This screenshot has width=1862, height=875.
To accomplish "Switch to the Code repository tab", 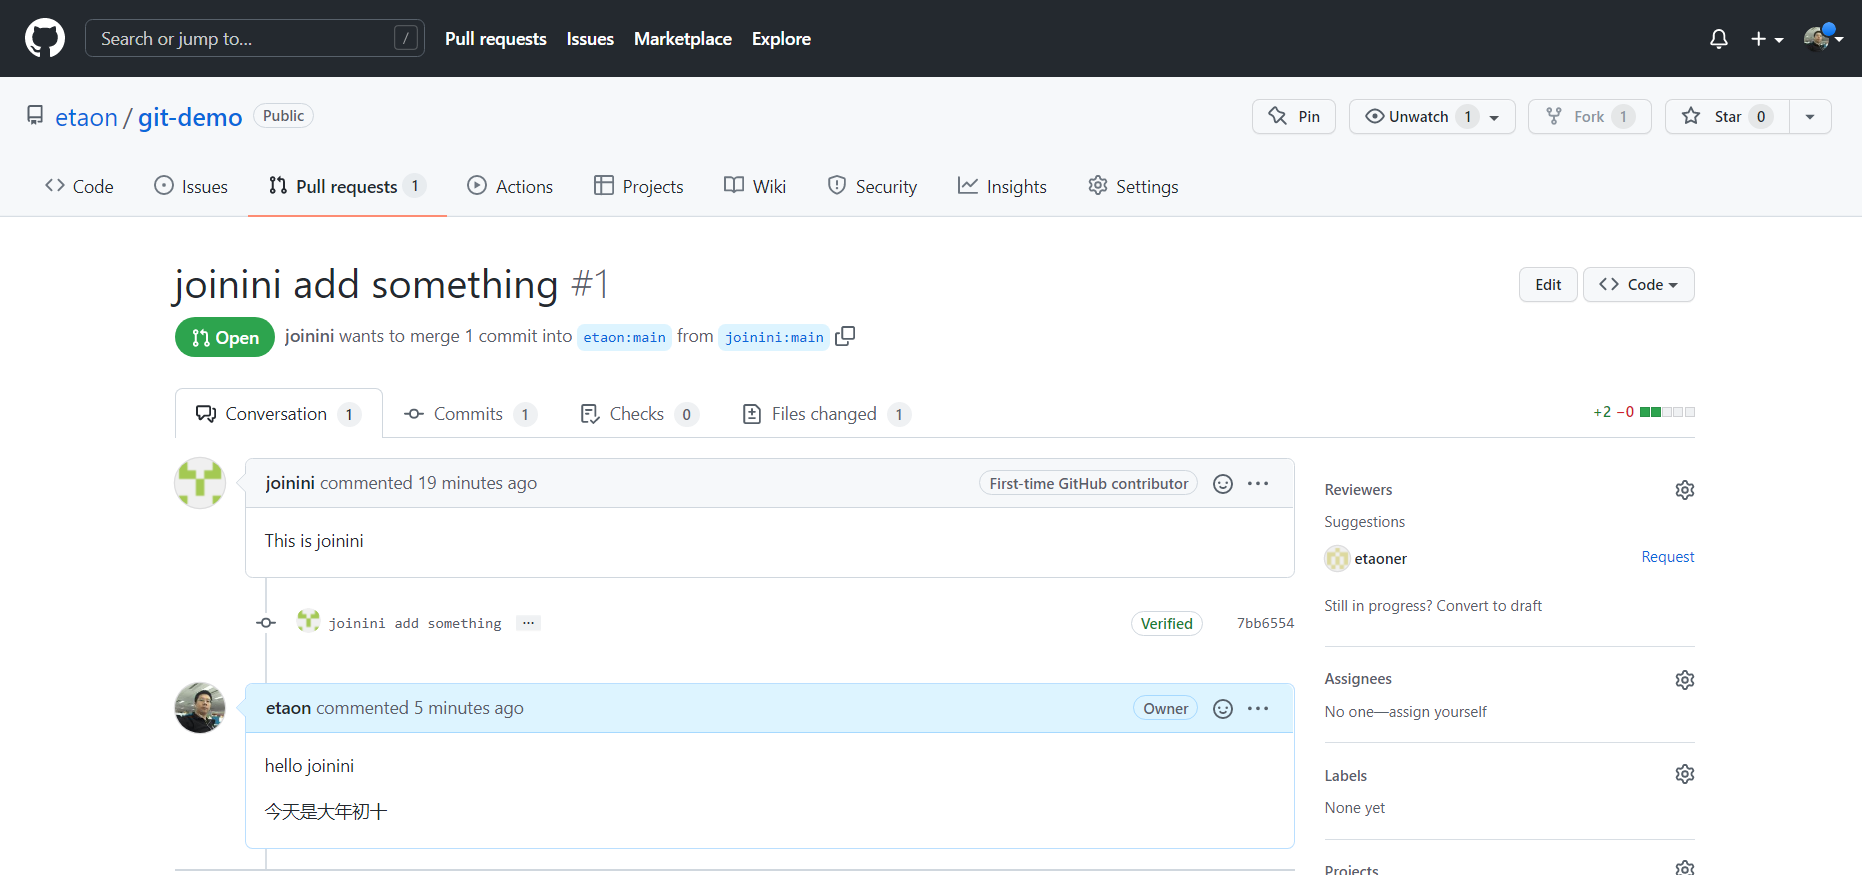I will click(79, 187).
